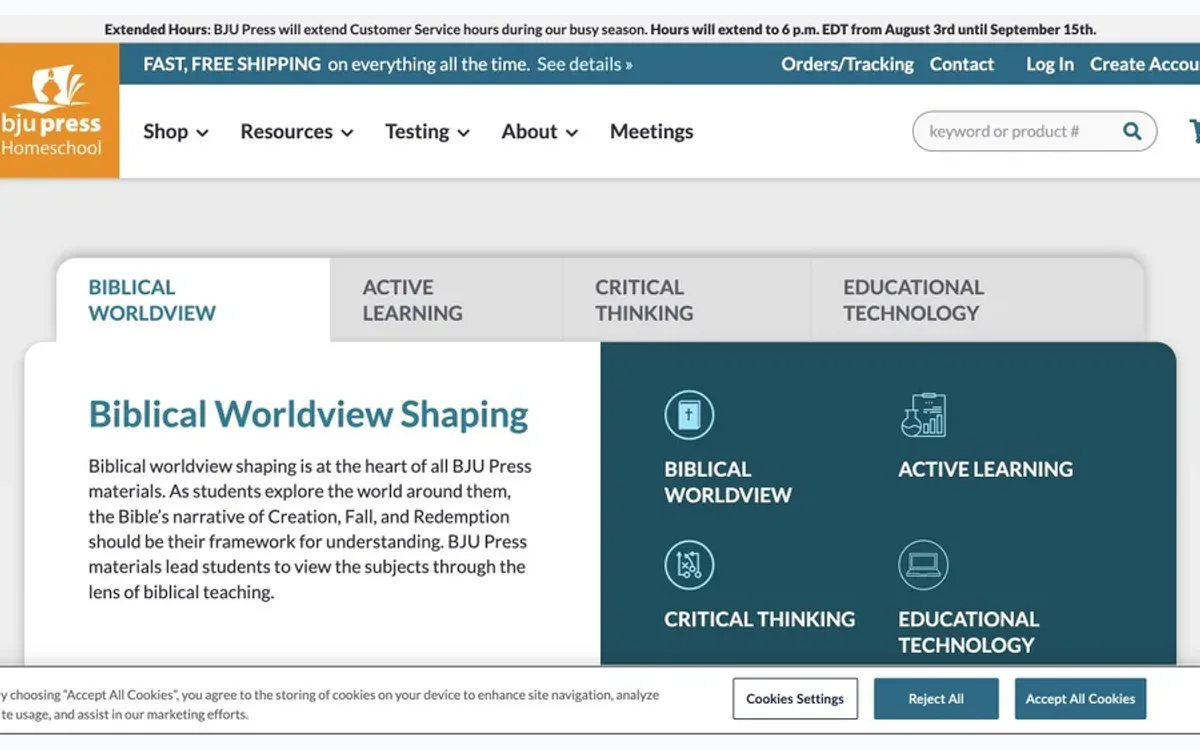Expand the Testing dropdown menu

pos(427,131)
